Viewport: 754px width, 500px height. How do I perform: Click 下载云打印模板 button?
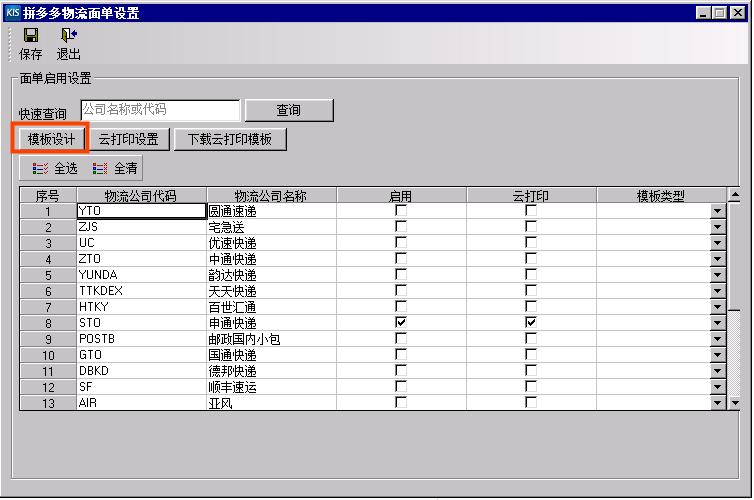(230, 139)
